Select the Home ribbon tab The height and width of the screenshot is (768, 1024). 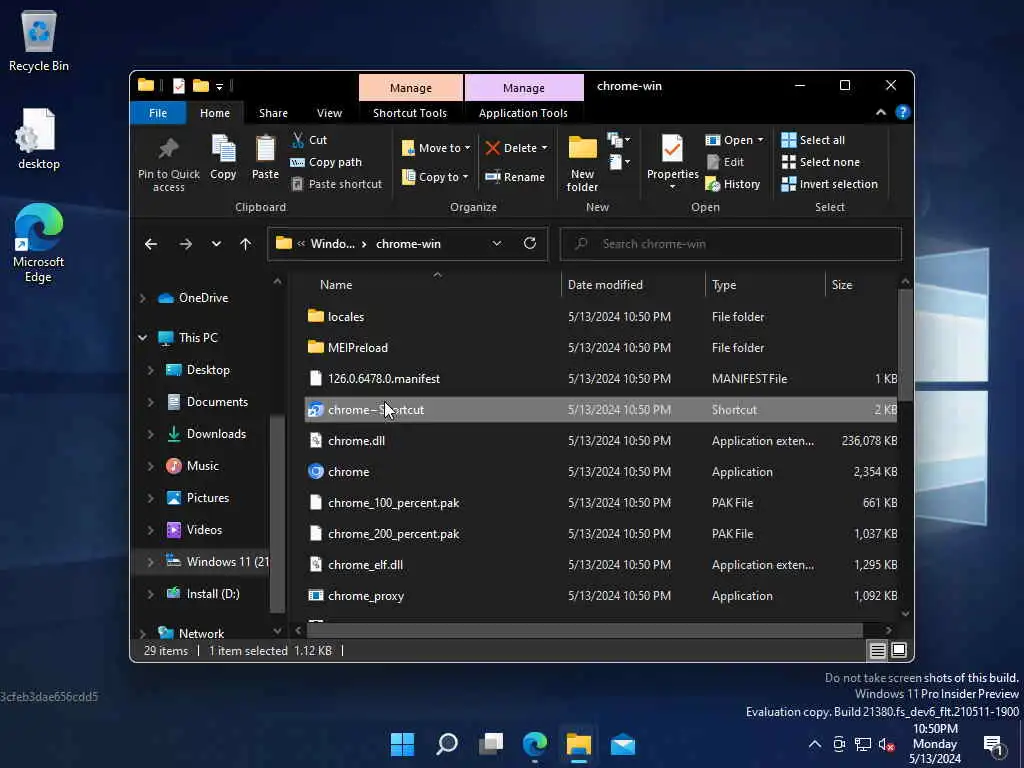click(215, 113)
